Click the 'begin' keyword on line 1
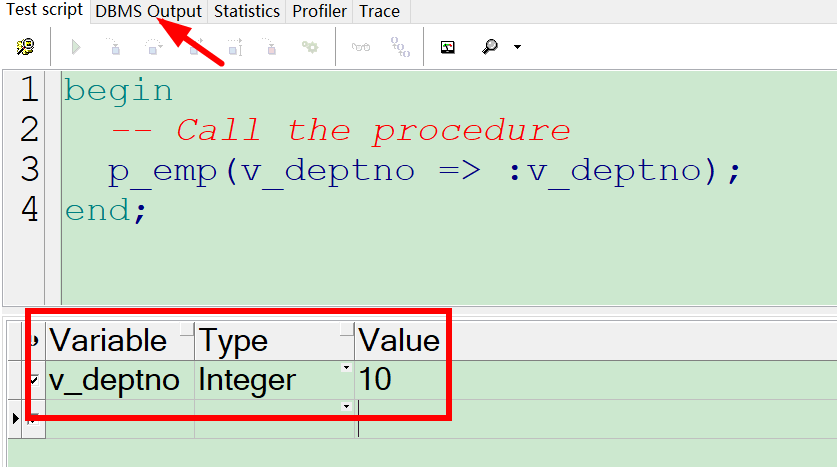This screenshot has height=467, width=837. click(x=119, y=91)
